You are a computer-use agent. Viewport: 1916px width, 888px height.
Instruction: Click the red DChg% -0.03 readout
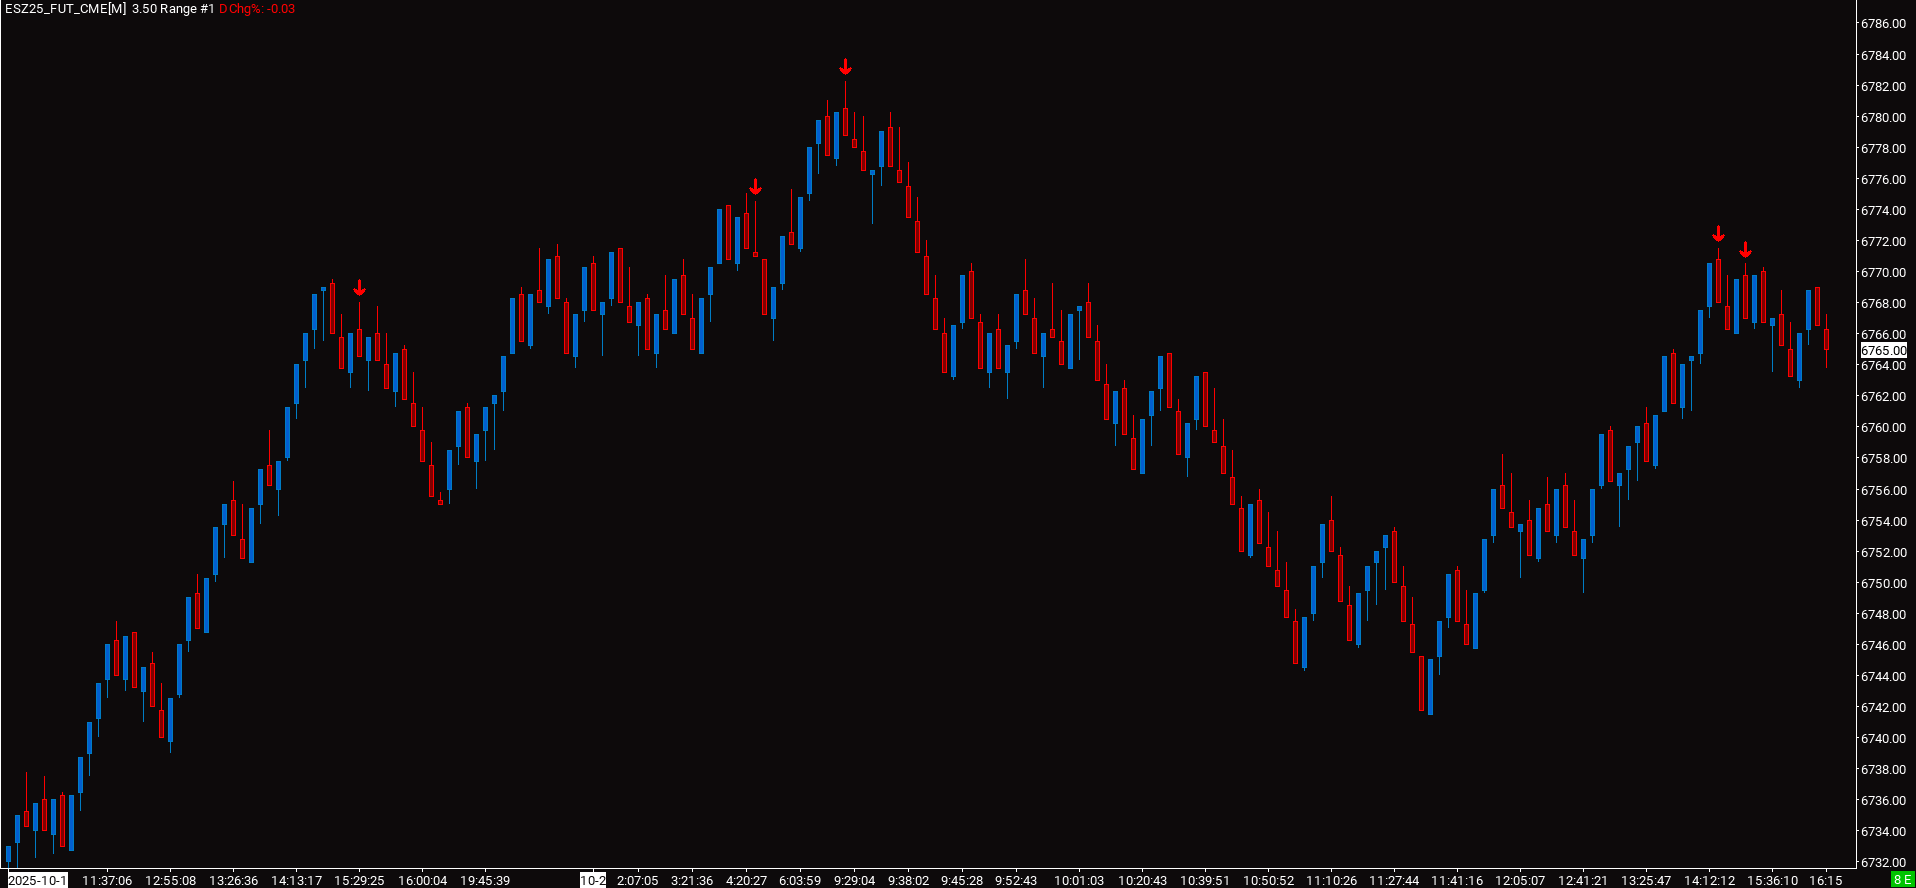(257, 9)
